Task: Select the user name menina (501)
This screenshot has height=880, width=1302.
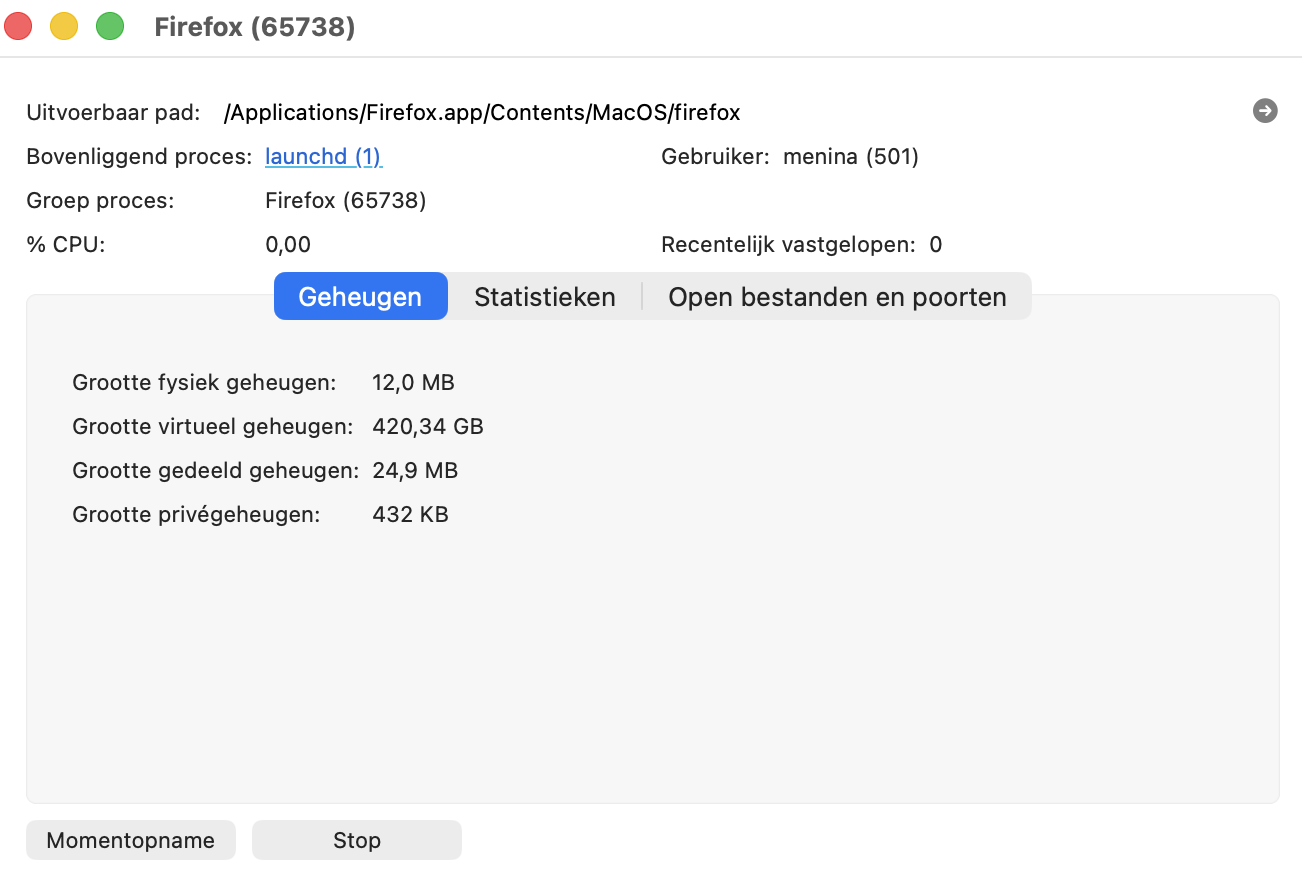Action: 850,157
